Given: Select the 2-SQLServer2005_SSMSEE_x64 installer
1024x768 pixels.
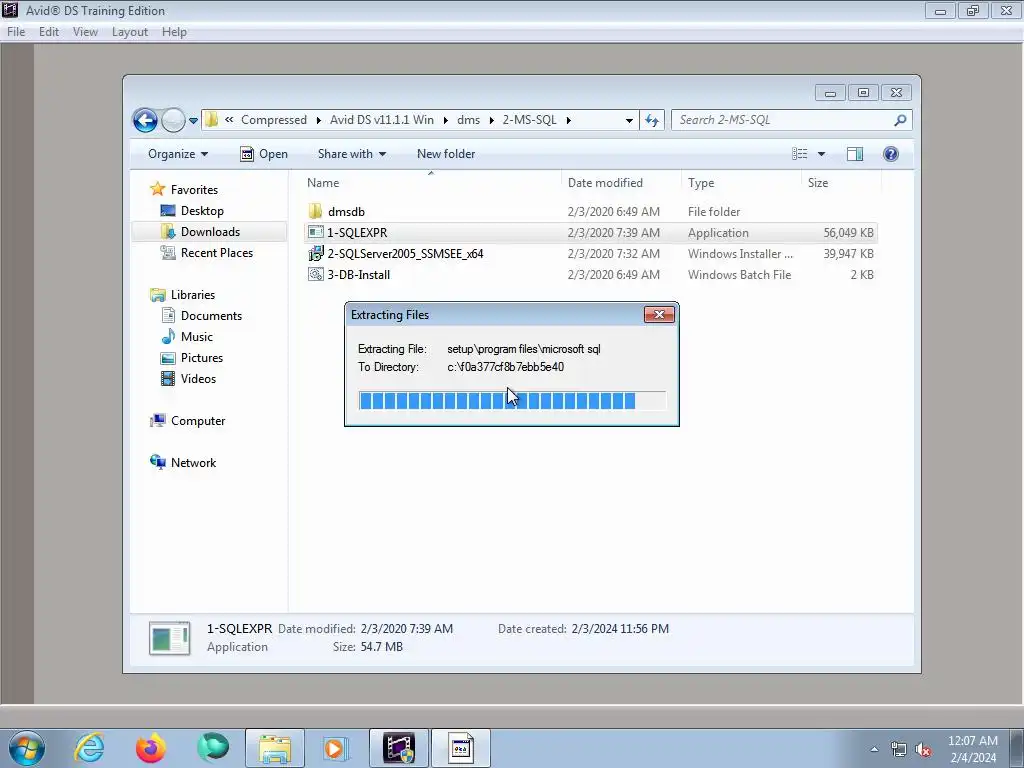Looking at the screenshot, I should pos(406,253).
